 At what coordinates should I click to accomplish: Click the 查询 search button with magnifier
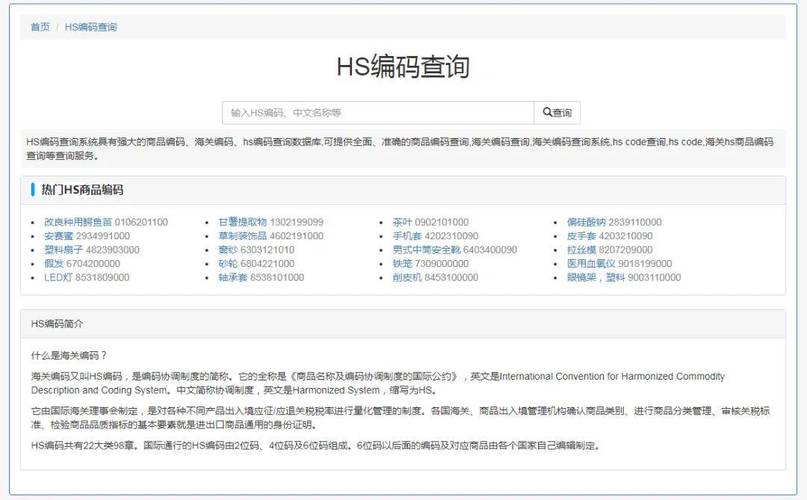[x=557, y=113]
